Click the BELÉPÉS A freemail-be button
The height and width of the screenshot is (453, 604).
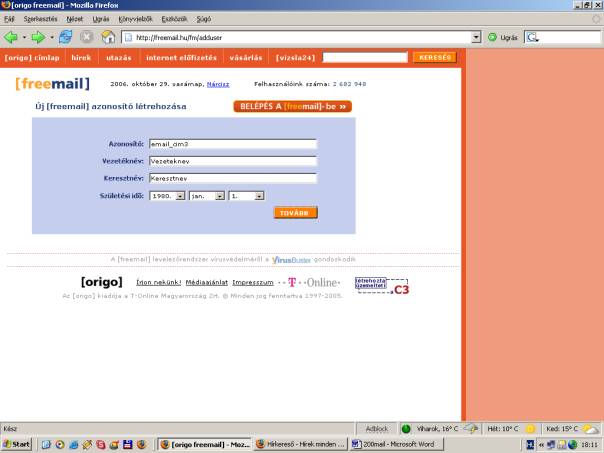(x=292, y=106)
